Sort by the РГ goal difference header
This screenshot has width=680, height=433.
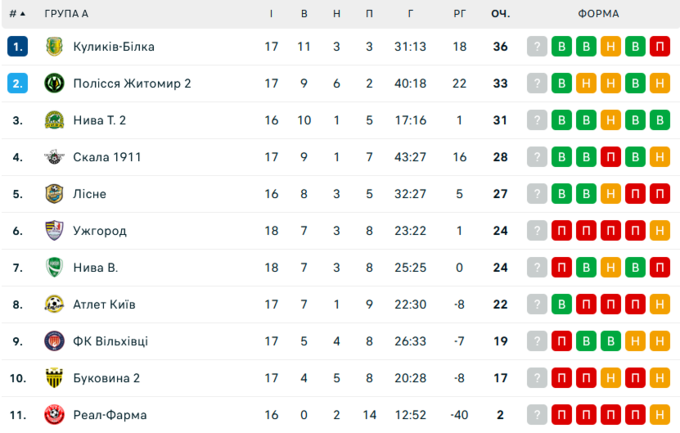(459, 14)
